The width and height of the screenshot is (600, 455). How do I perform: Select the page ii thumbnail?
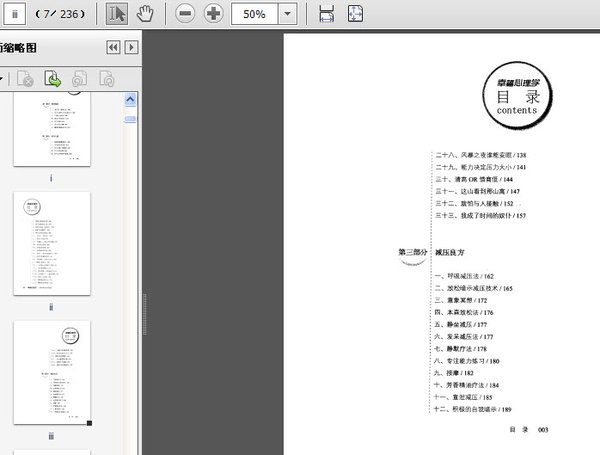52,243
